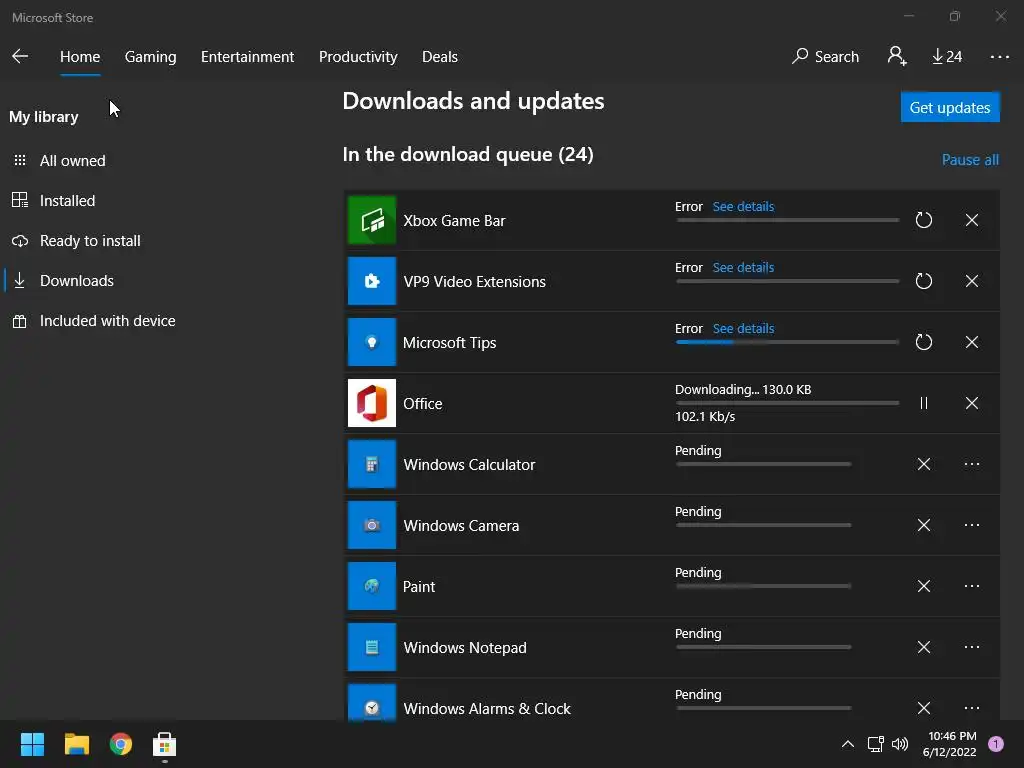See details for Microsoft Tips error
Screen dimensions: 1024x768
click(743, 328)
